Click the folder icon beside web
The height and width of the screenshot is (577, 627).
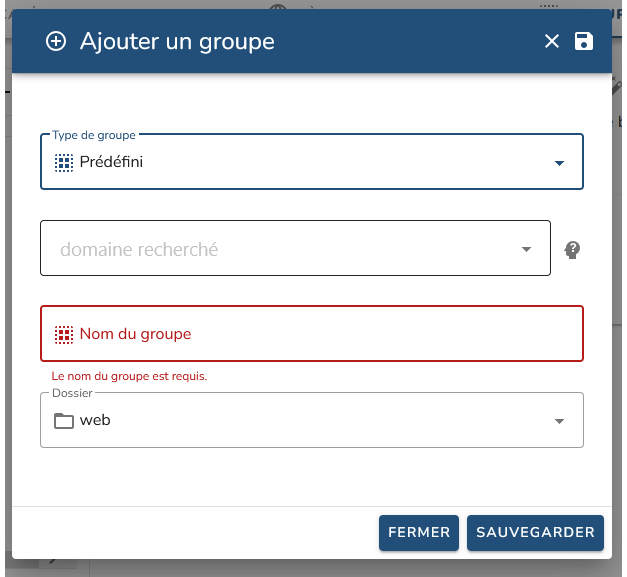[x=64, y=420]
